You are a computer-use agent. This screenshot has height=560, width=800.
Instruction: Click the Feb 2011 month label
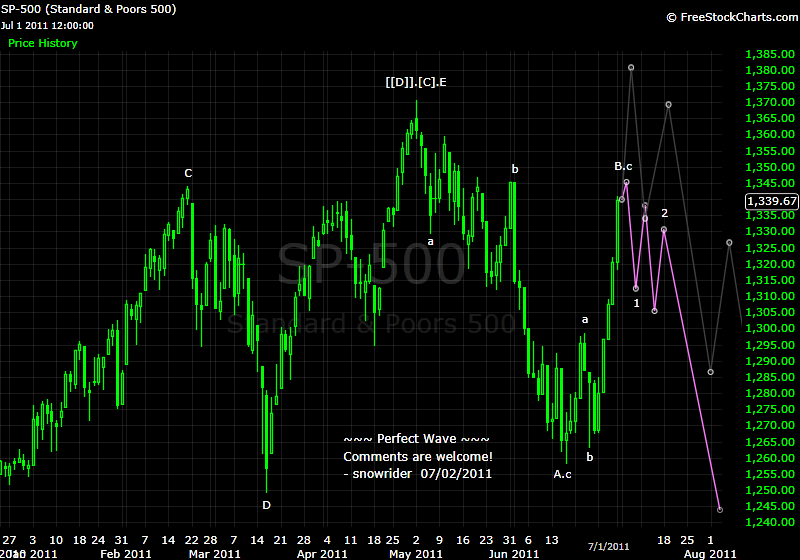[x=126, y=554]
